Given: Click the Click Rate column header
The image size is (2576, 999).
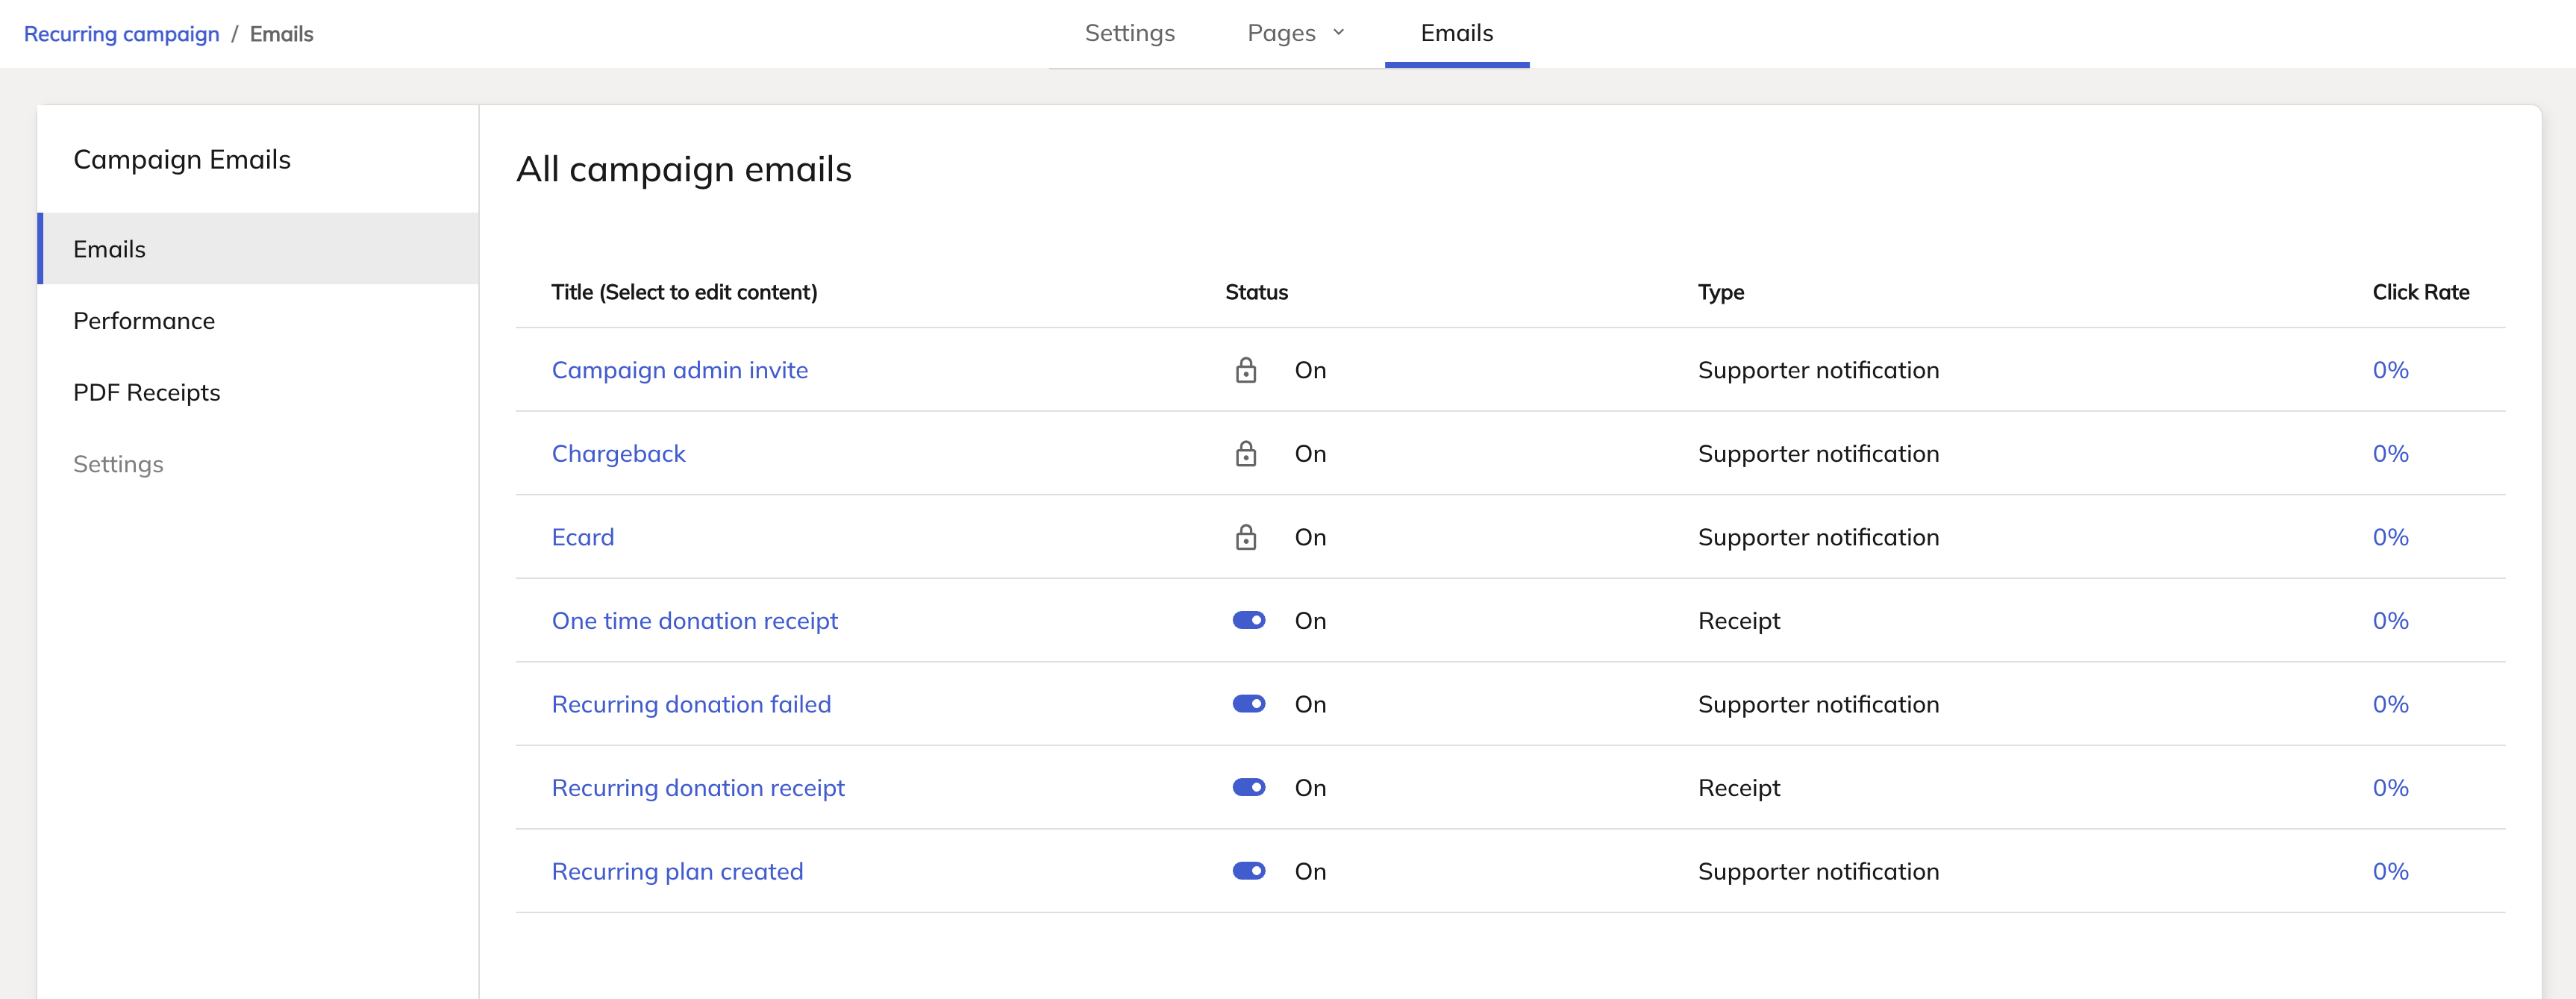Looking at the screenshot, I should (2420, 292).
